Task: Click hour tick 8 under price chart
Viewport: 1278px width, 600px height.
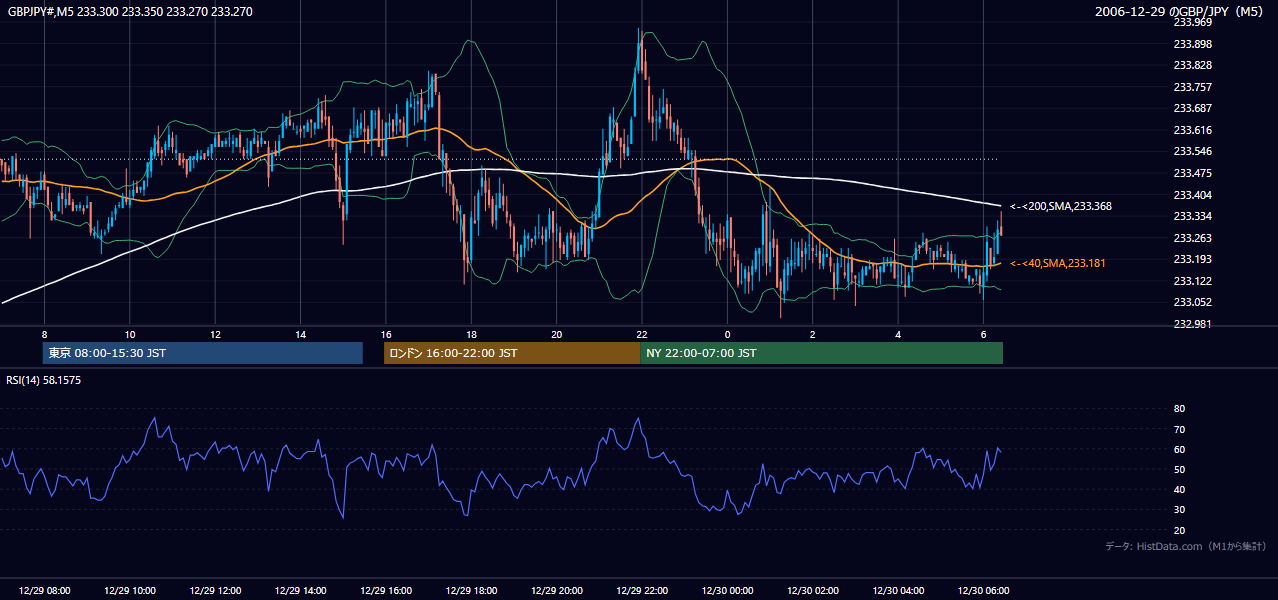Action: (44, 334)
